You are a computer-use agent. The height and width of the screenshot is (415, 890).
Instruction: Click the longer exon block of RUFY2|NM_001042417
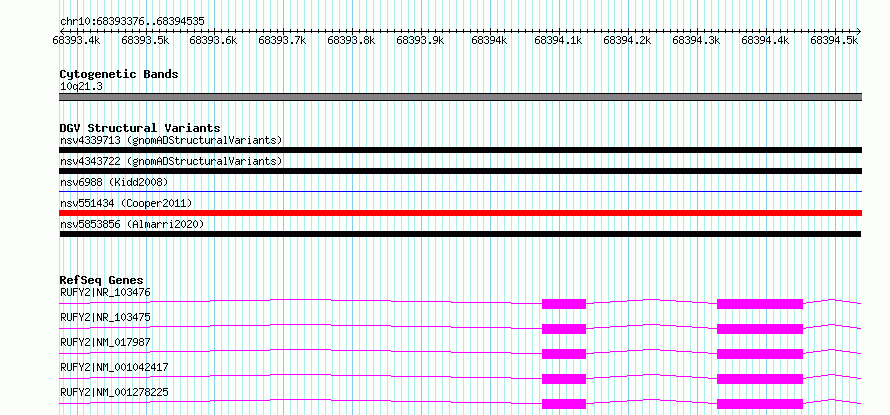[x=760, y=379]
